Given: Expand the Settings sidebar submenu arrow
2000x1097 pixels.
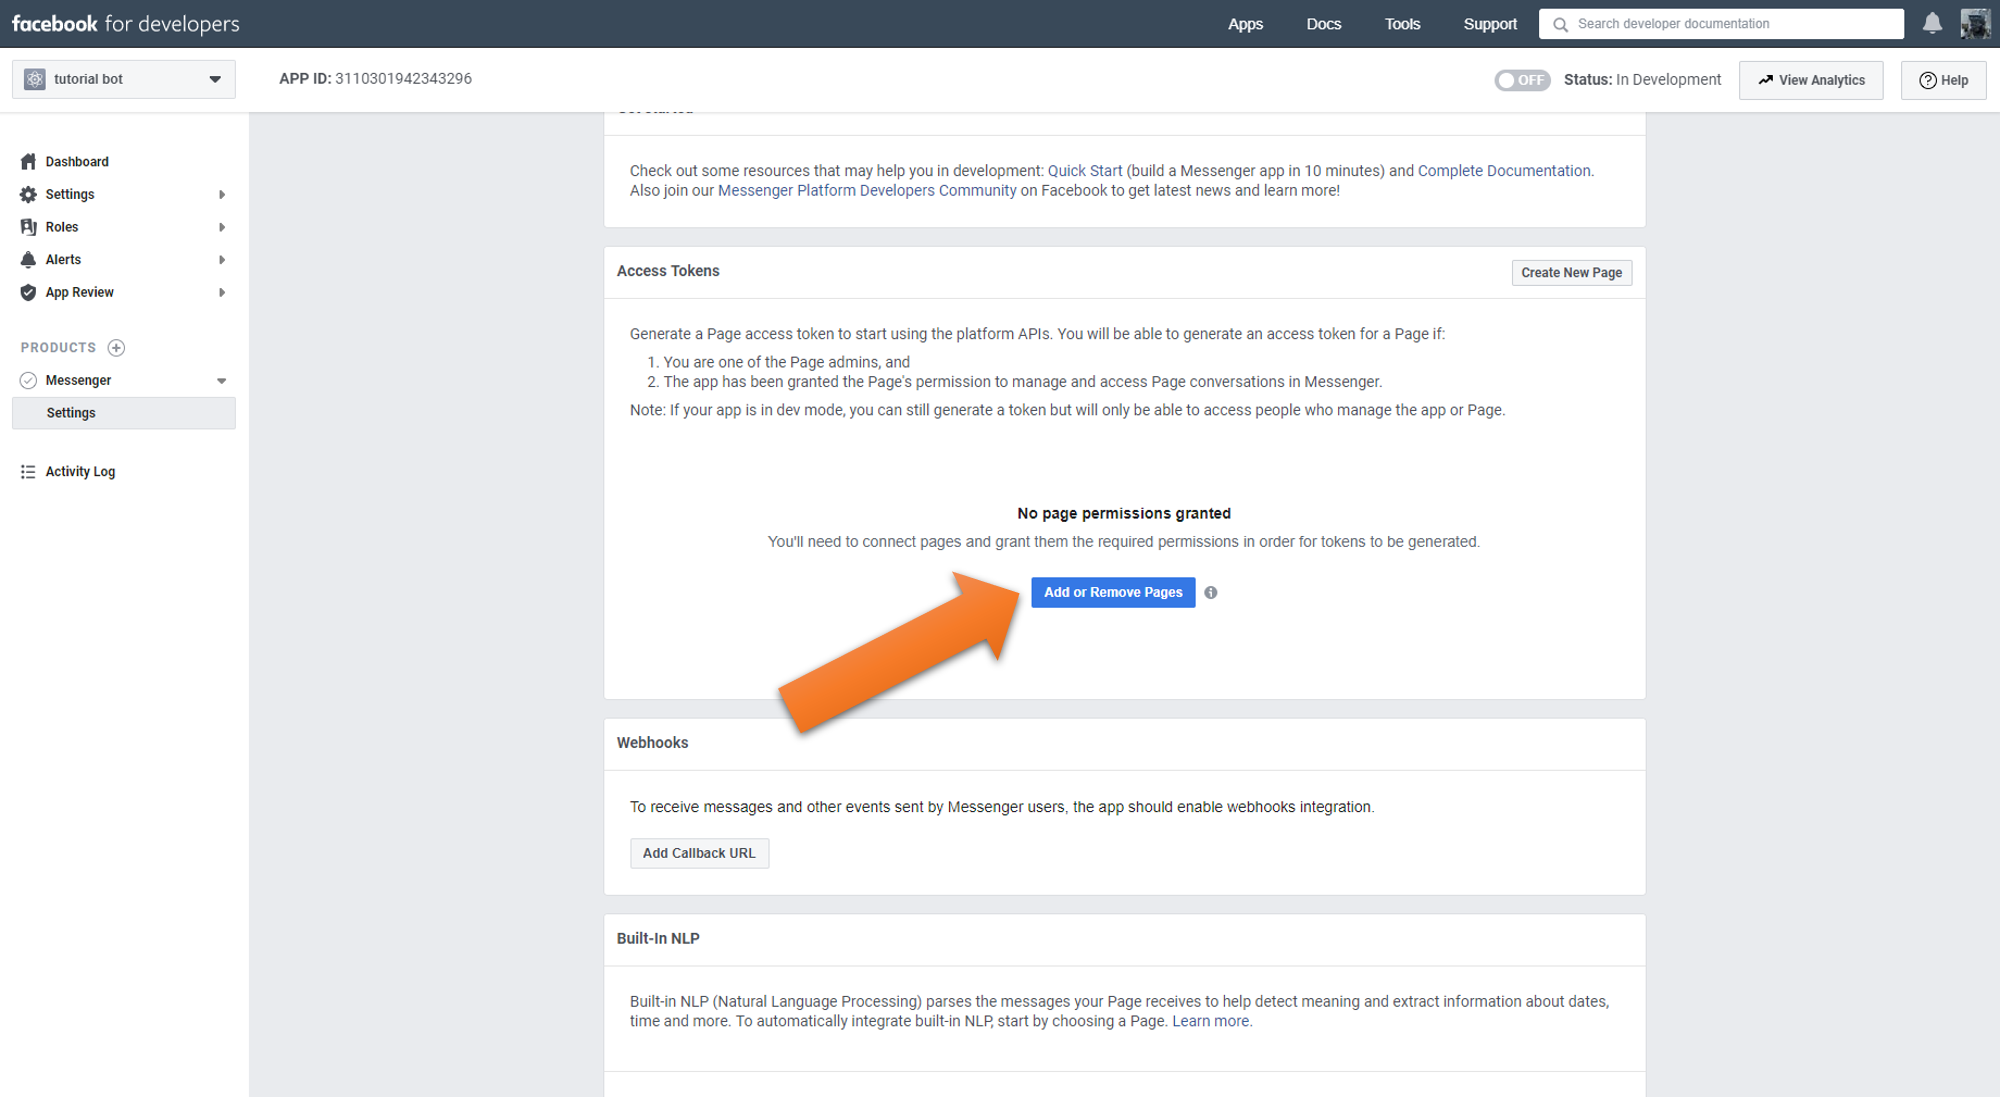Looking at the screenshot, I should (x=222, y=194).
